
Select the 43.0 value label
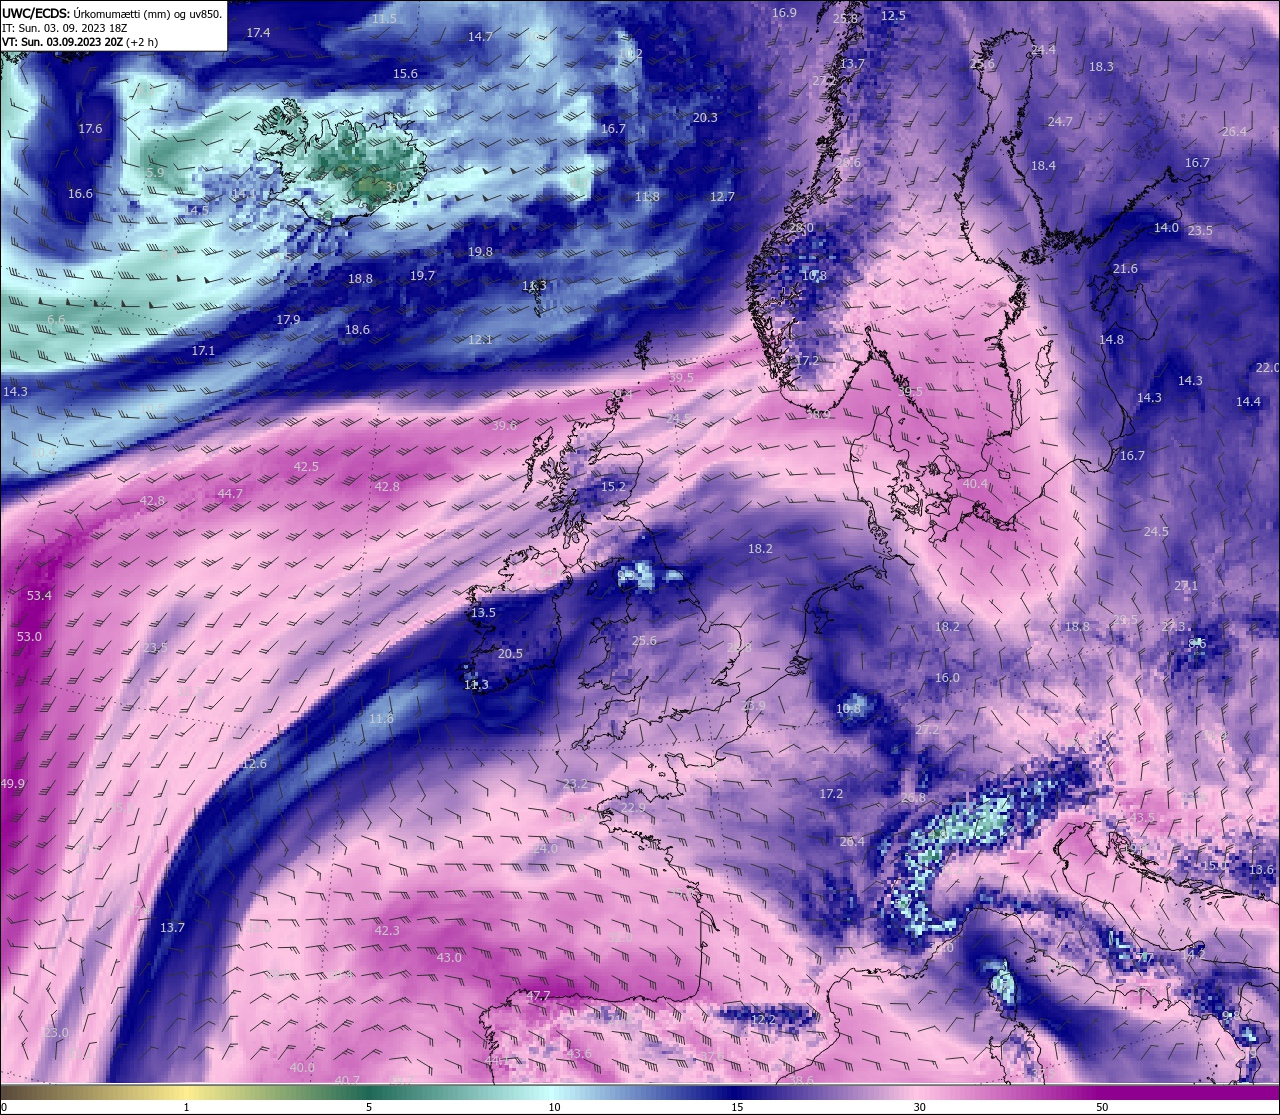click(450, 957)
